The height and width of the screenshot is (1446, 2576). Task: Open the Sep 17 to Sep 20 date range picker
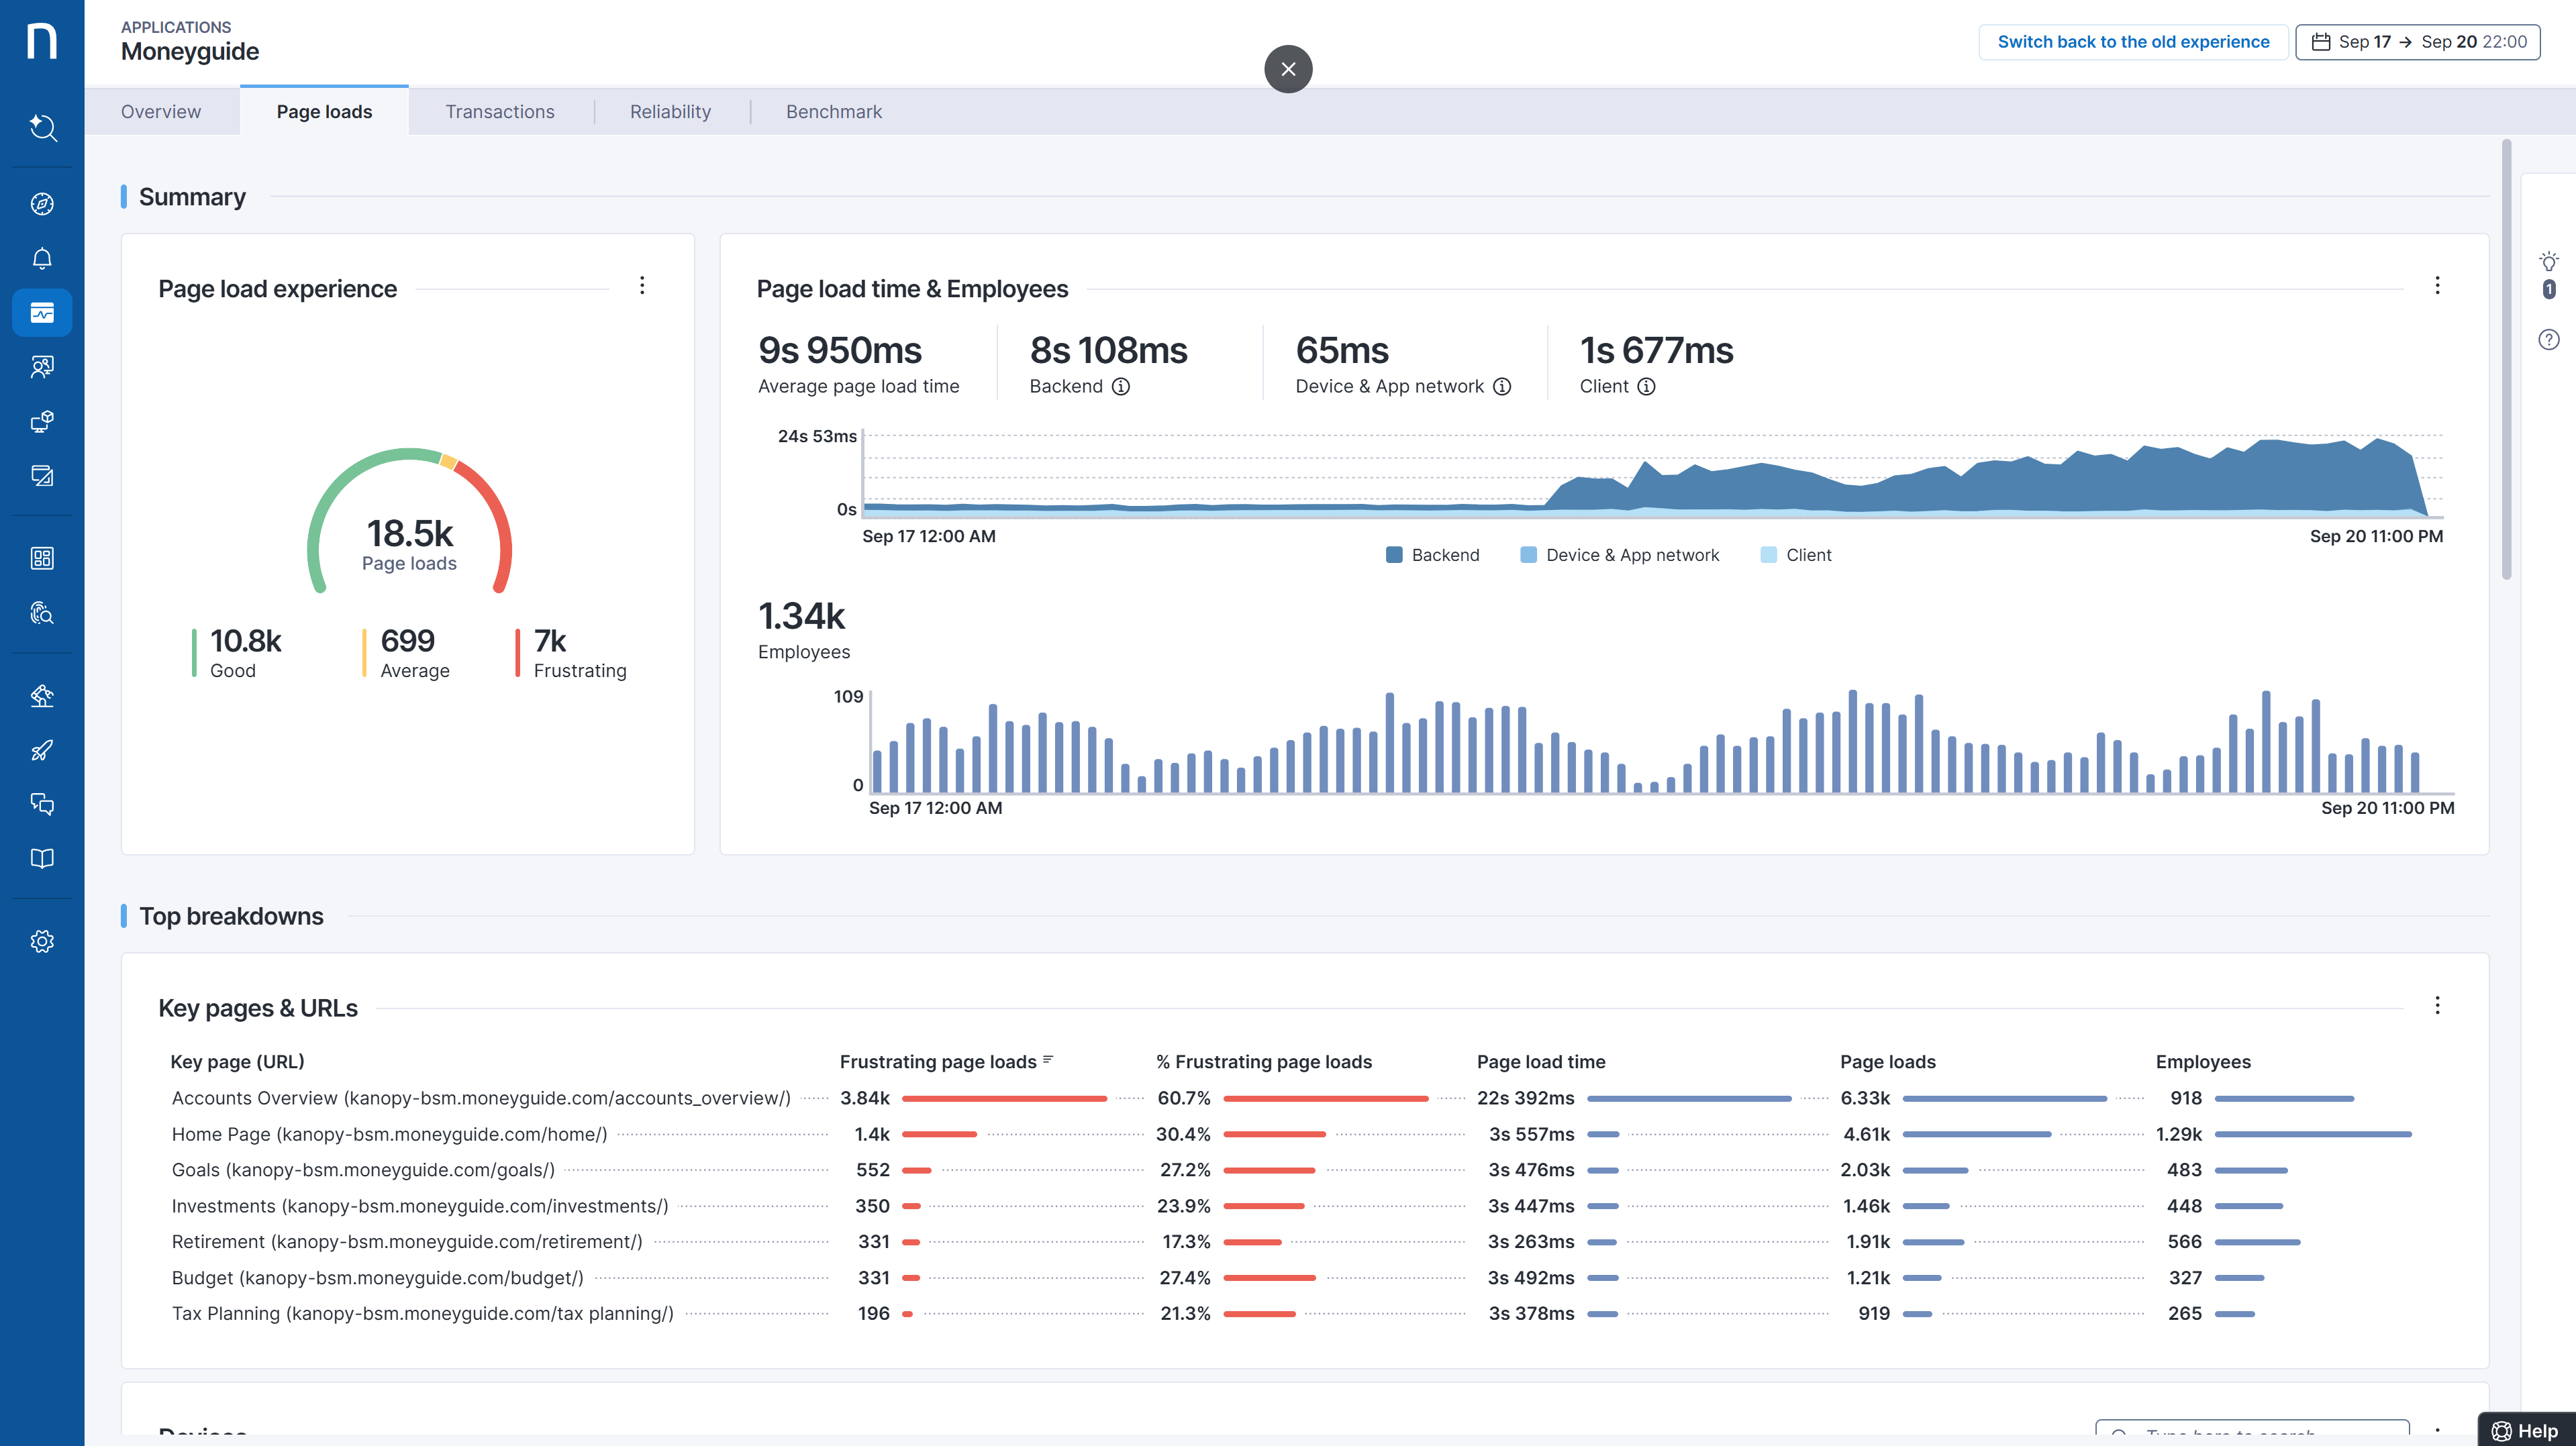pyautogui.click(x=2417, y=42)
